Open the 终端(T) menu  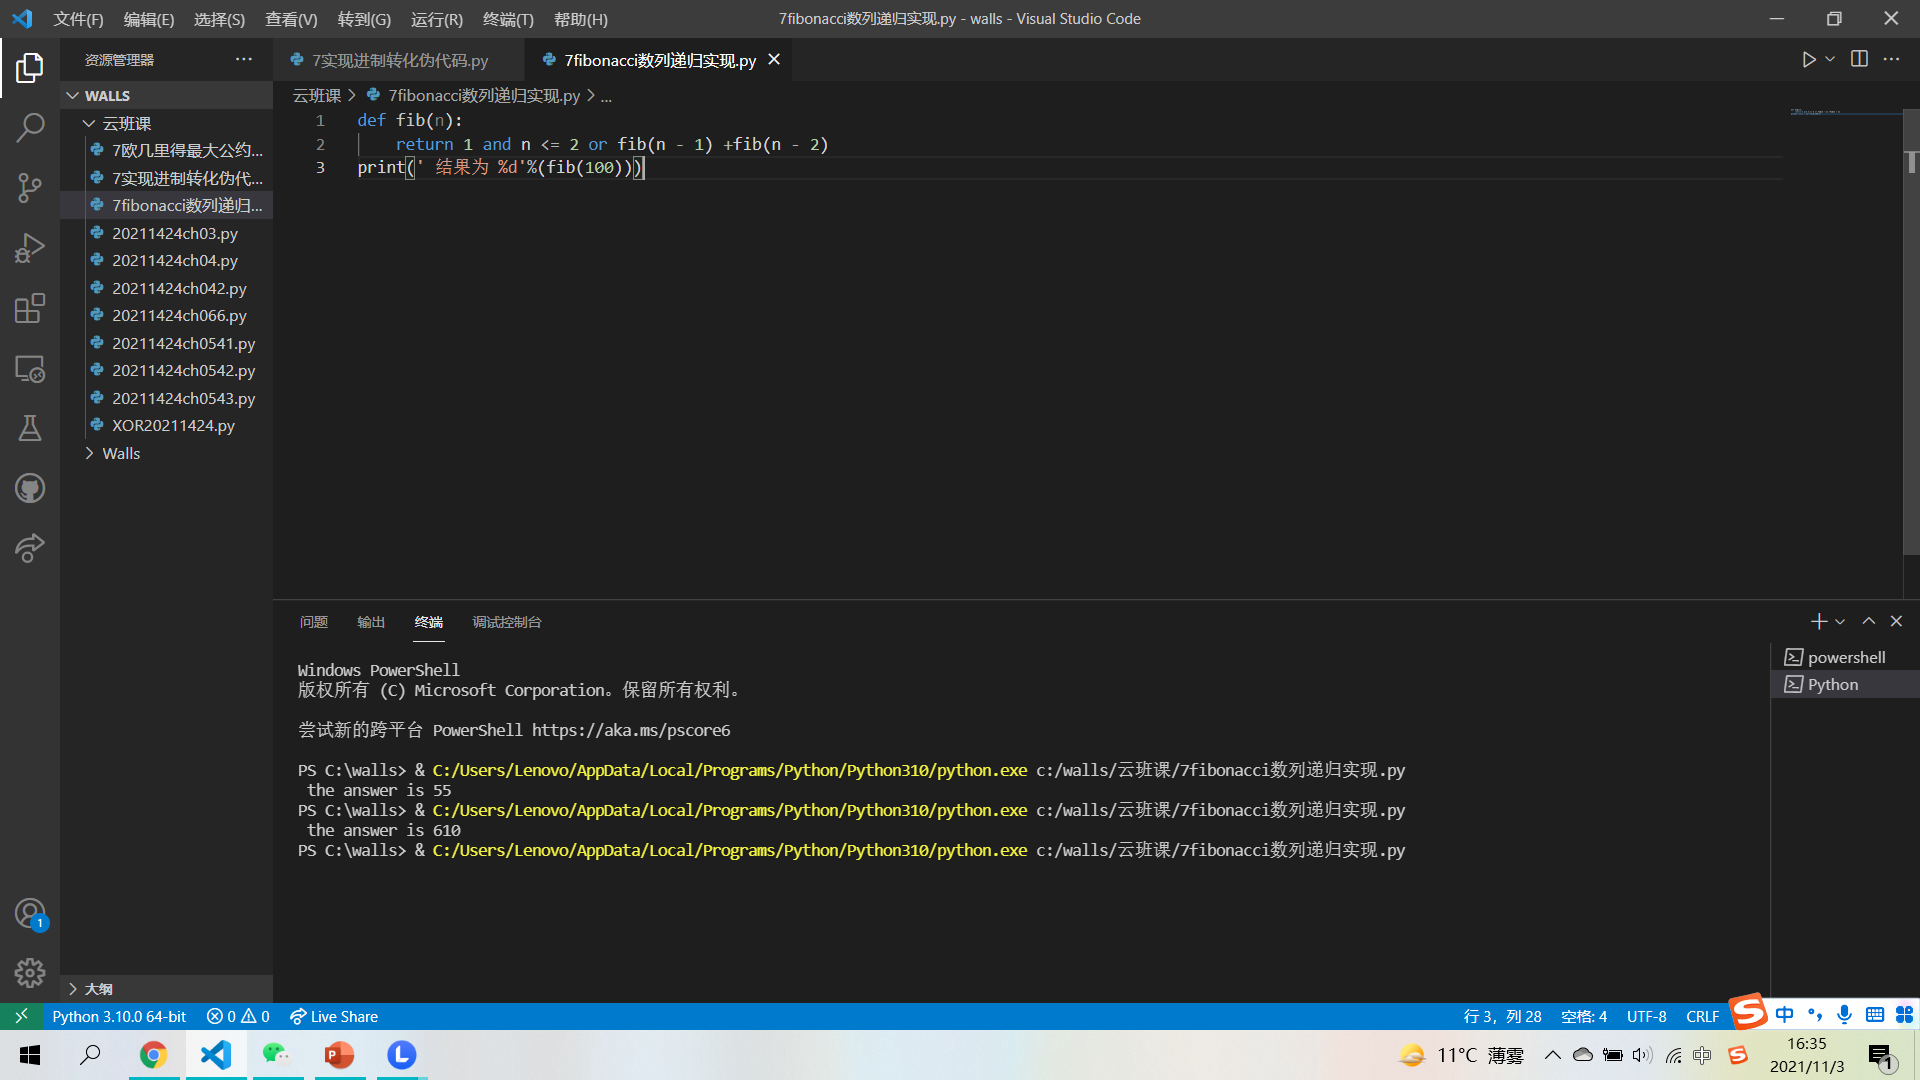pyautogui.click(x=508, y=19)
